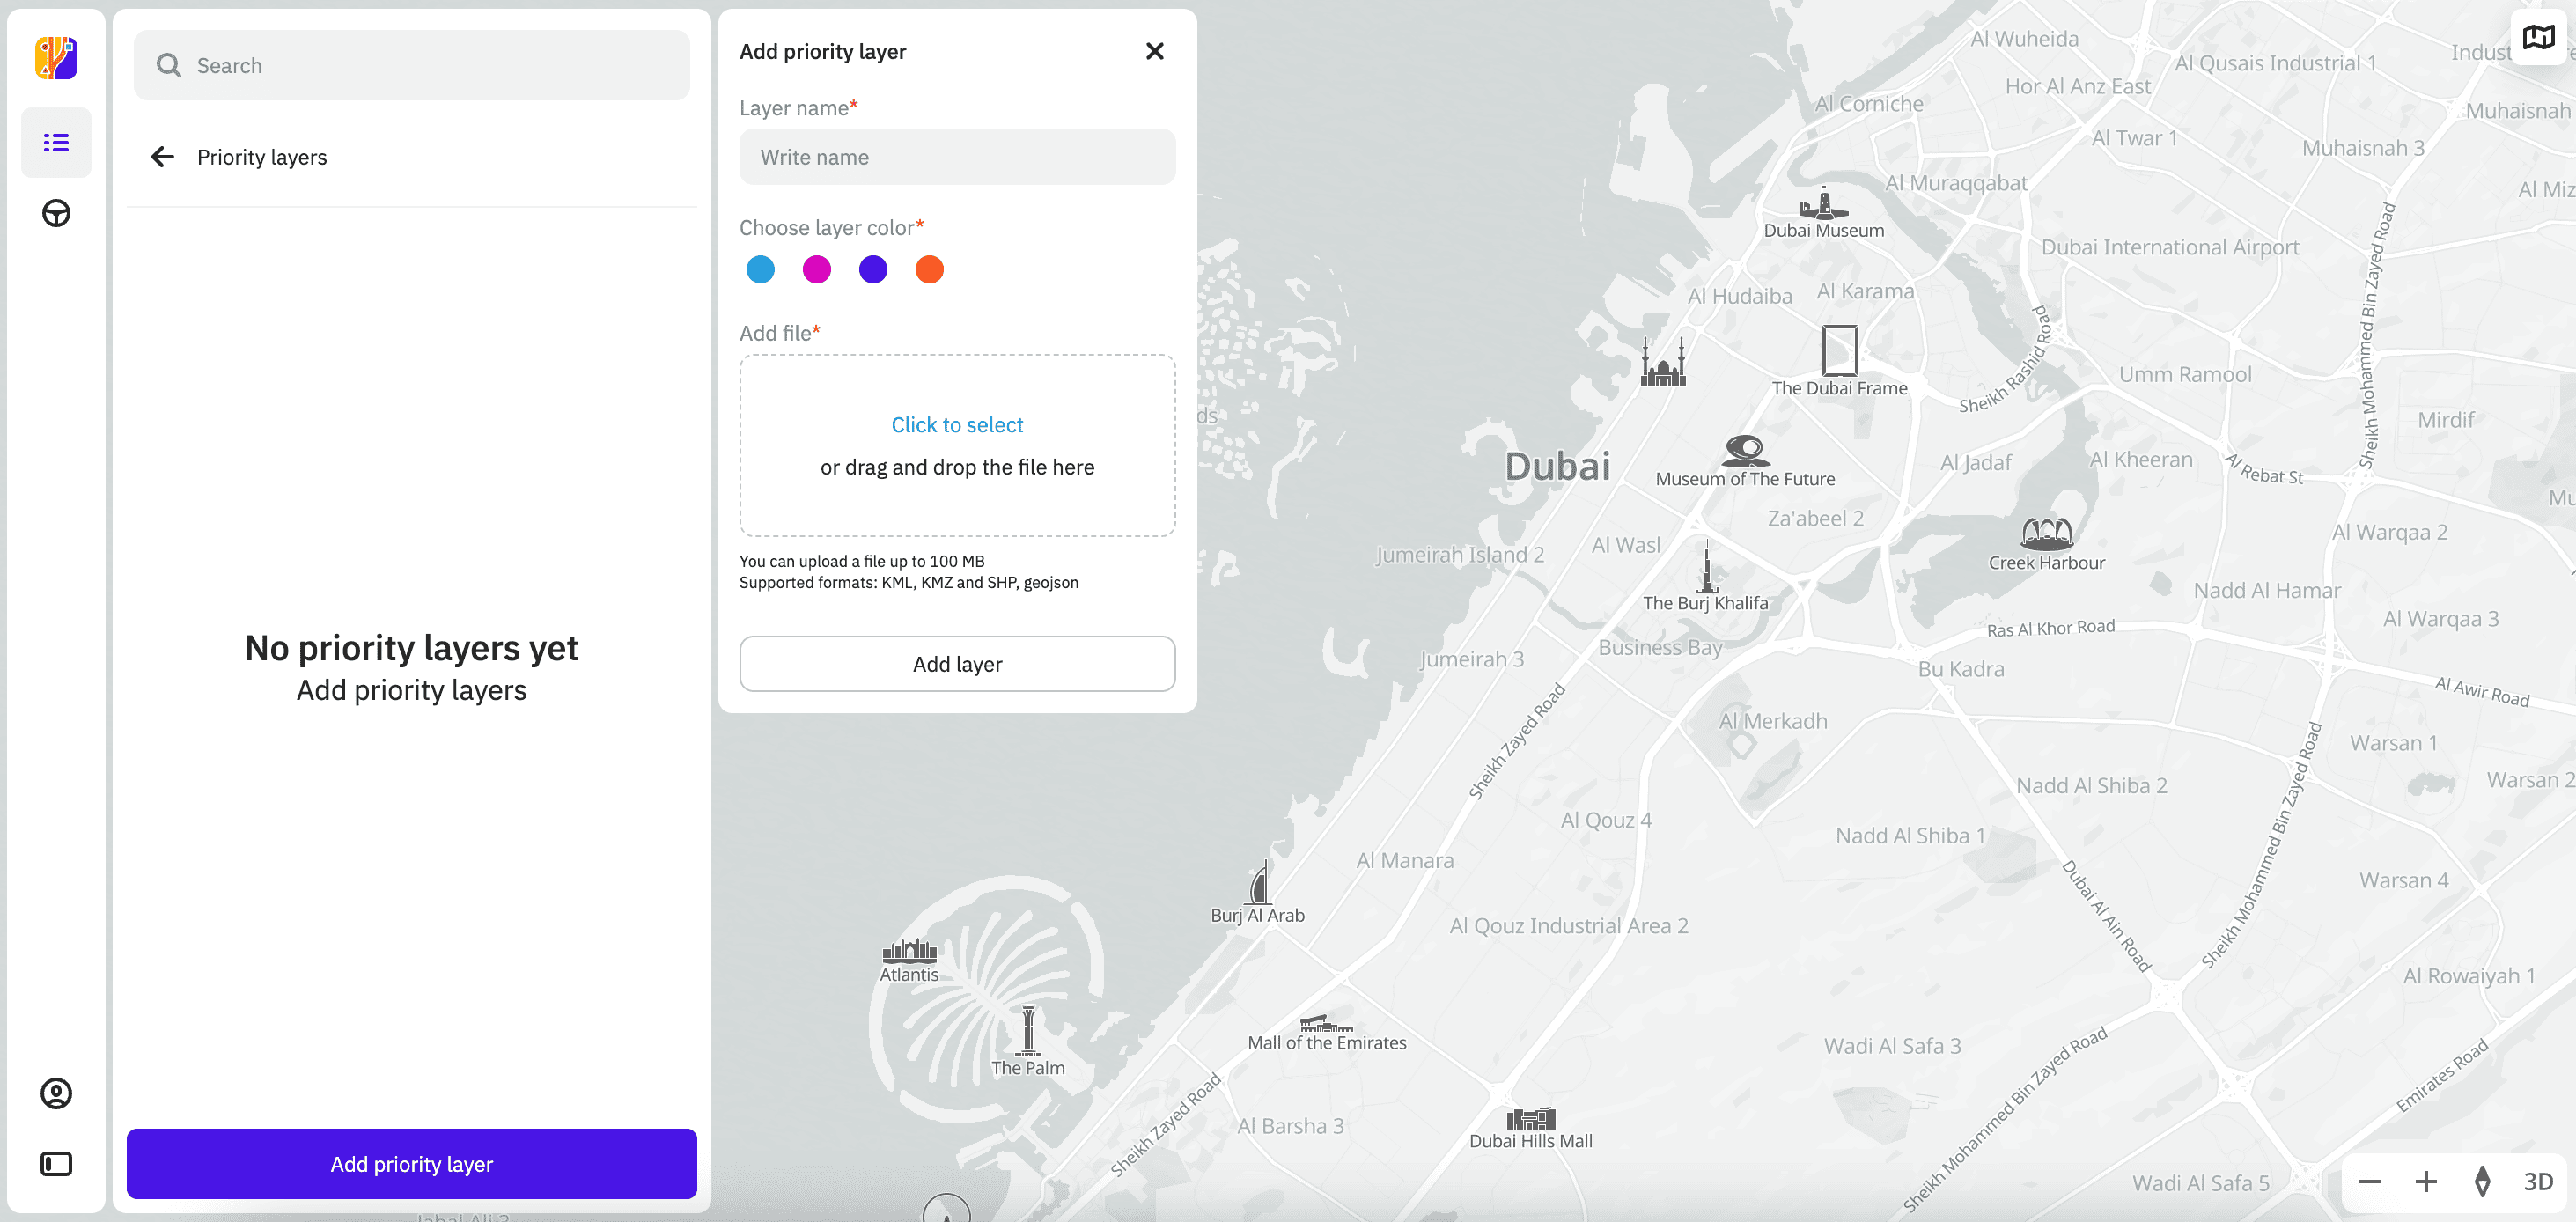Click the Write name input field
Viewport: 2576px width, 1222px height.
tap(956, 157)
